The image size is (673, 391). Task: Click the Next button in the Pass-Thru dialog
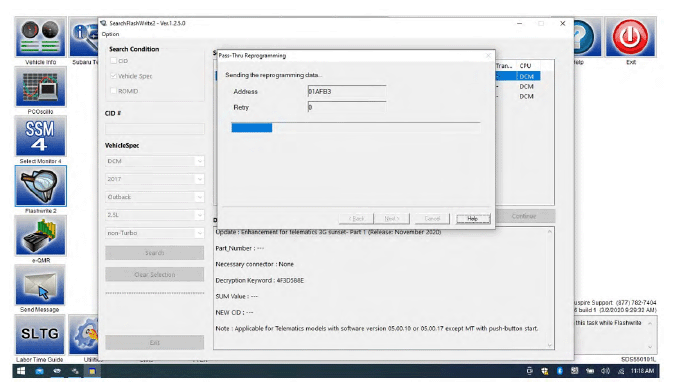(x=391, y=218)
